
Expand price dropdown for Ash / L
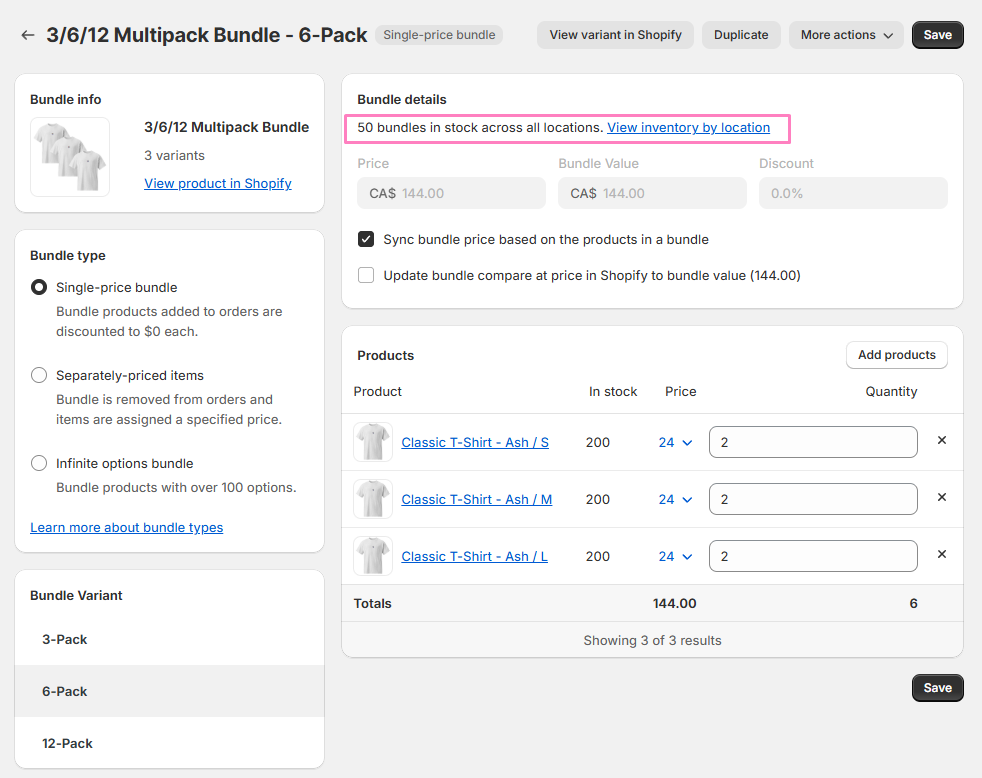[675, 557]
